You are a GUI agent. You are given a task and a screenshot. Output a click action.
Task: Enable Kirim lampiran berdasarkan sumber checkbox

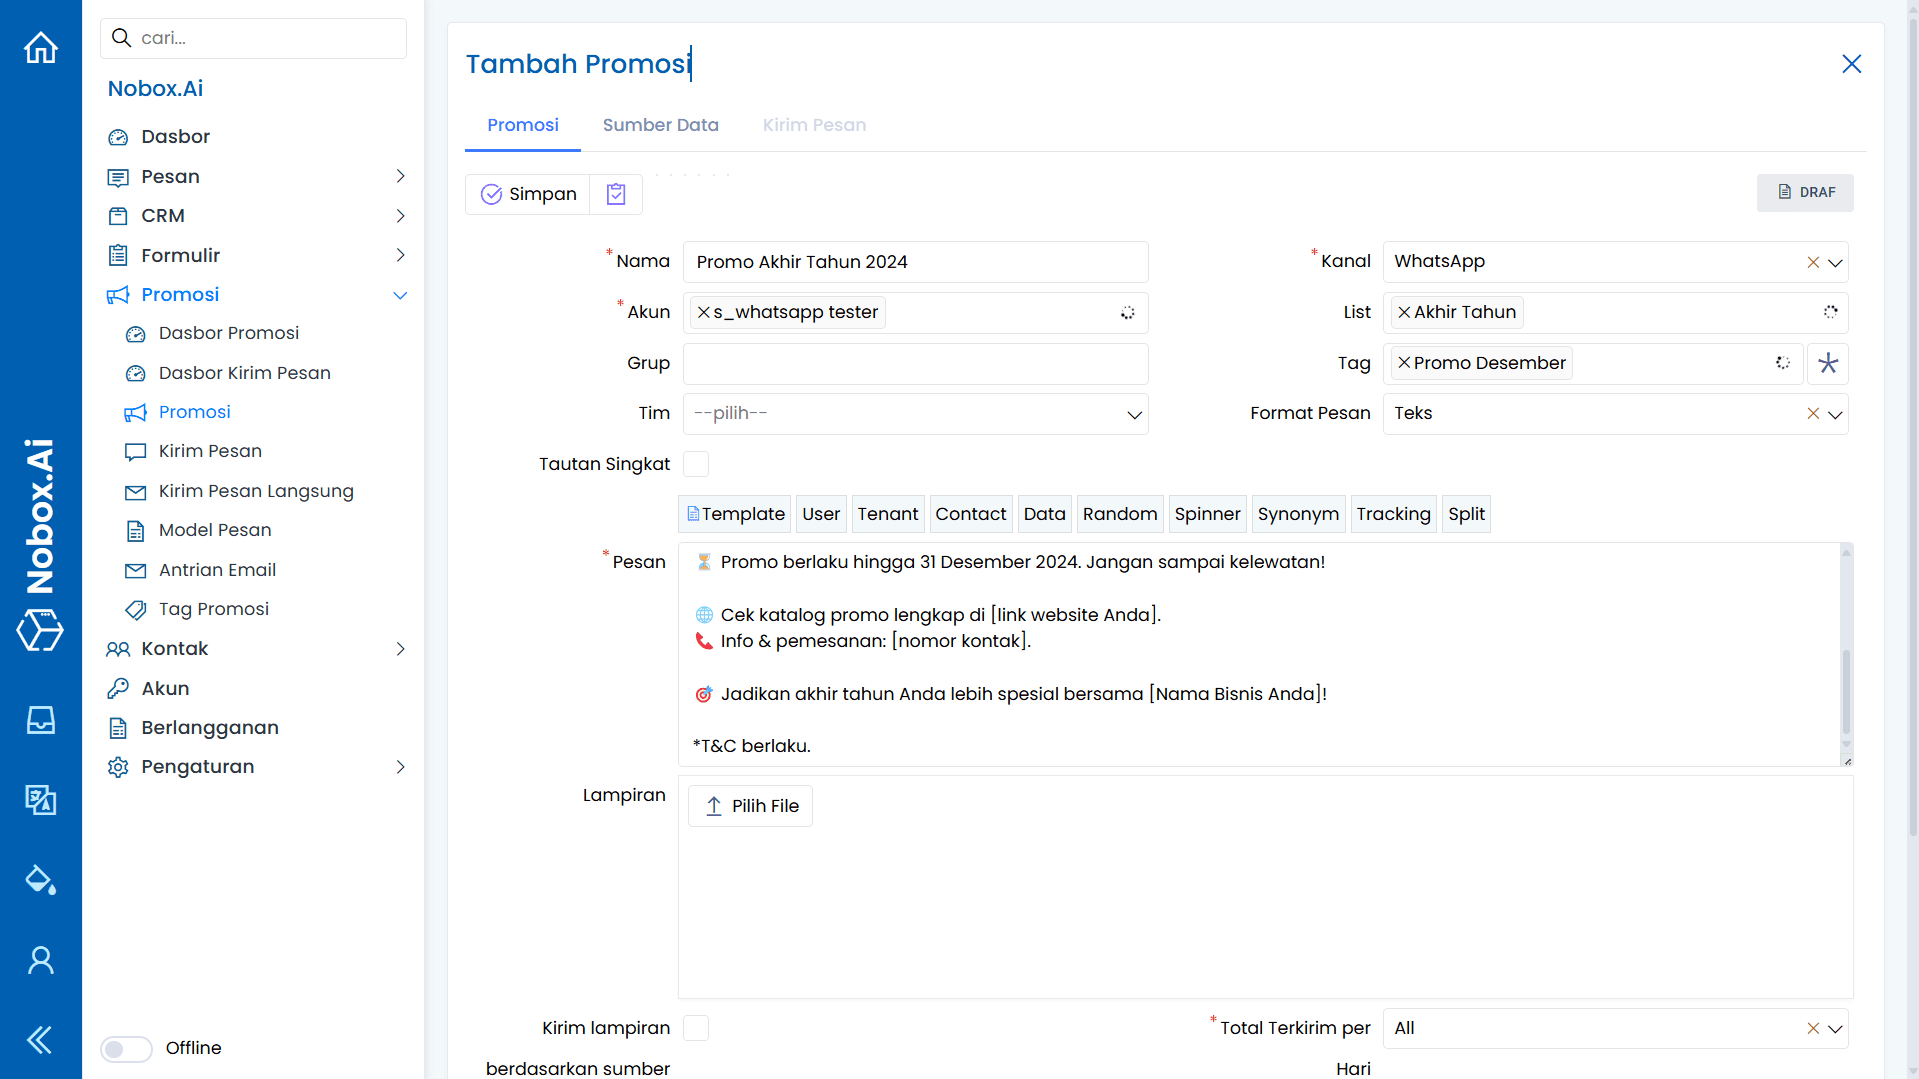tap(696, 1028)
